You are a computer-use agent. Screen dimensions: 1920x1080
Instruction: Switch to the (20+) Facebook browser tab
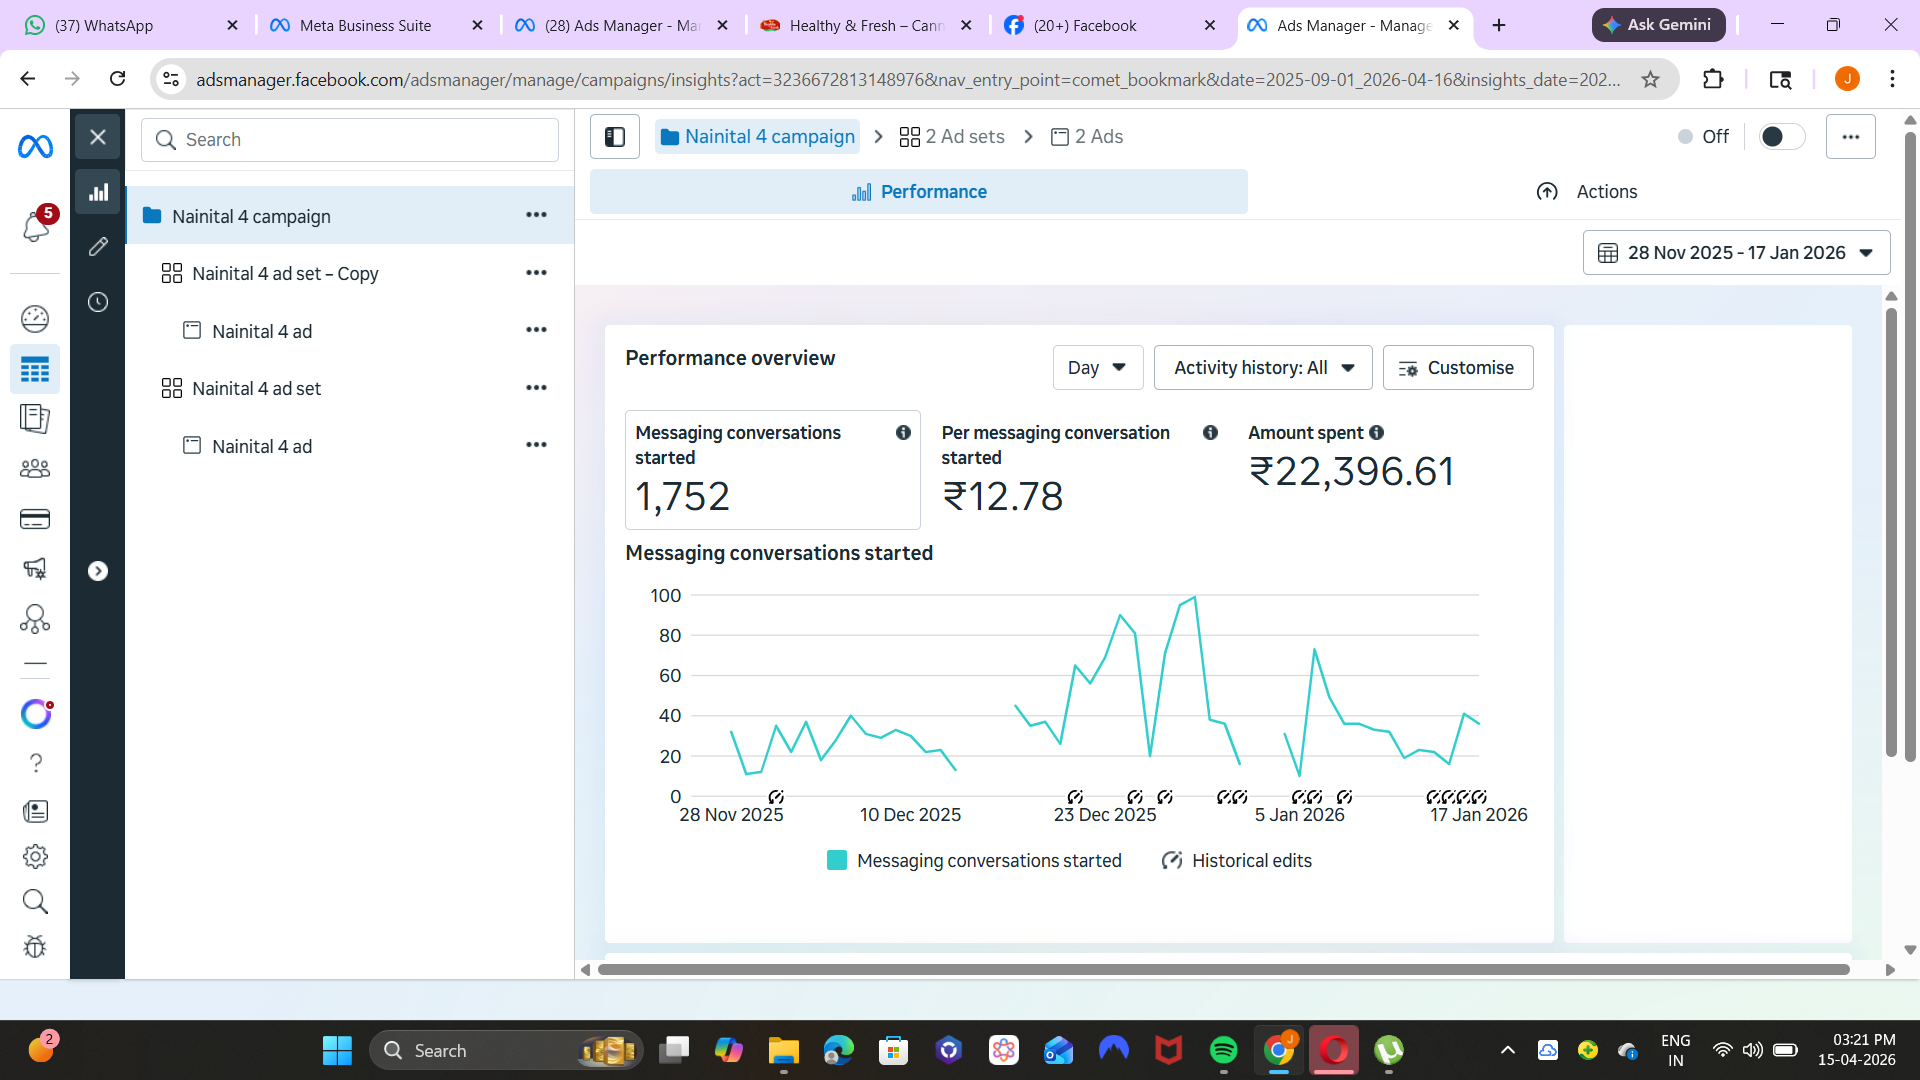point(1110,25)
